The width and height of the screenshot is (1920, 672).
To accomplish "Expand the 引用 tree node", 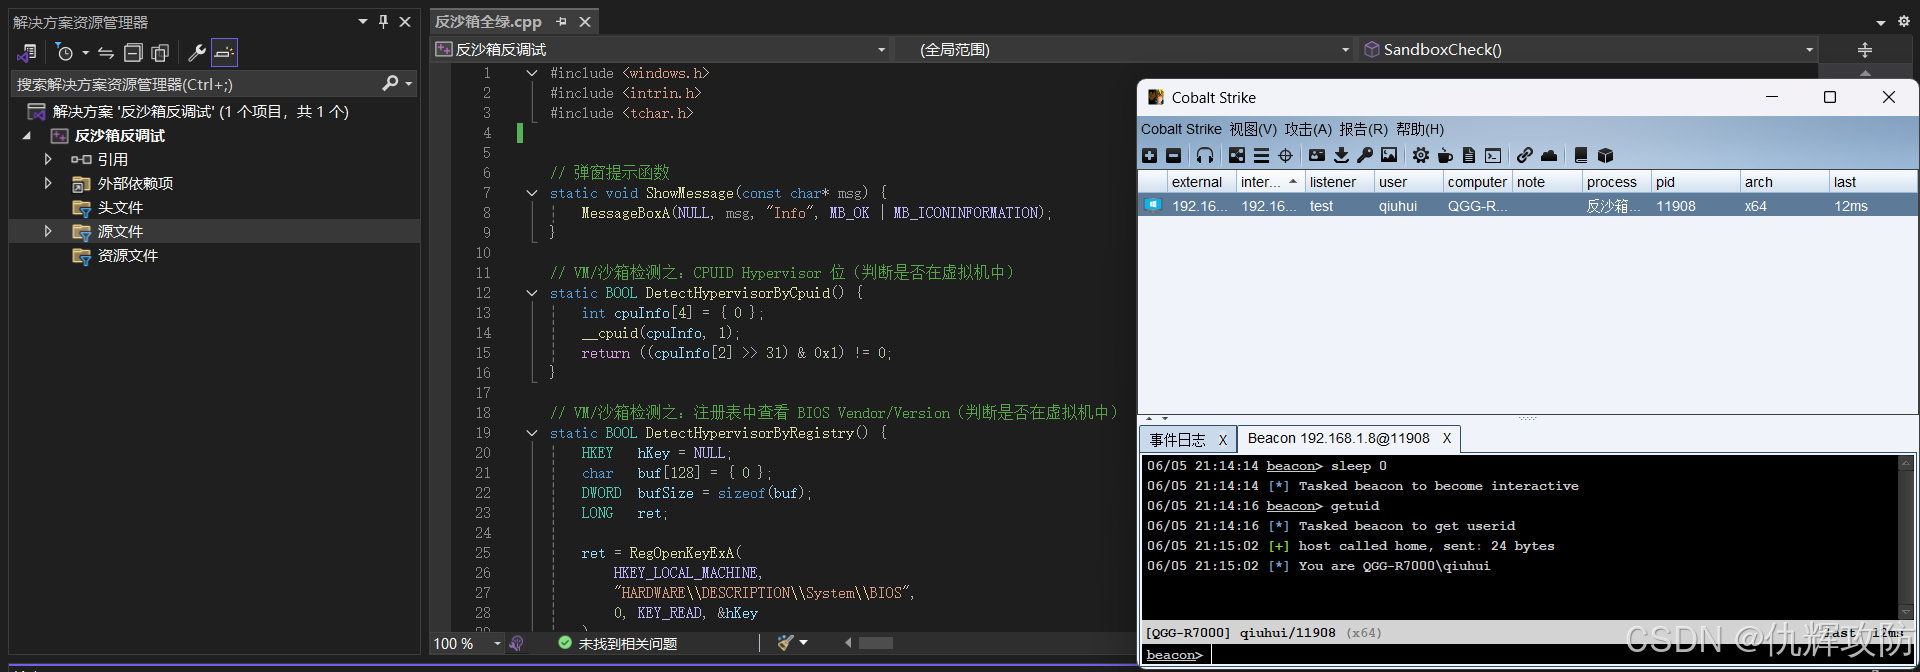I will click(47, 159).
